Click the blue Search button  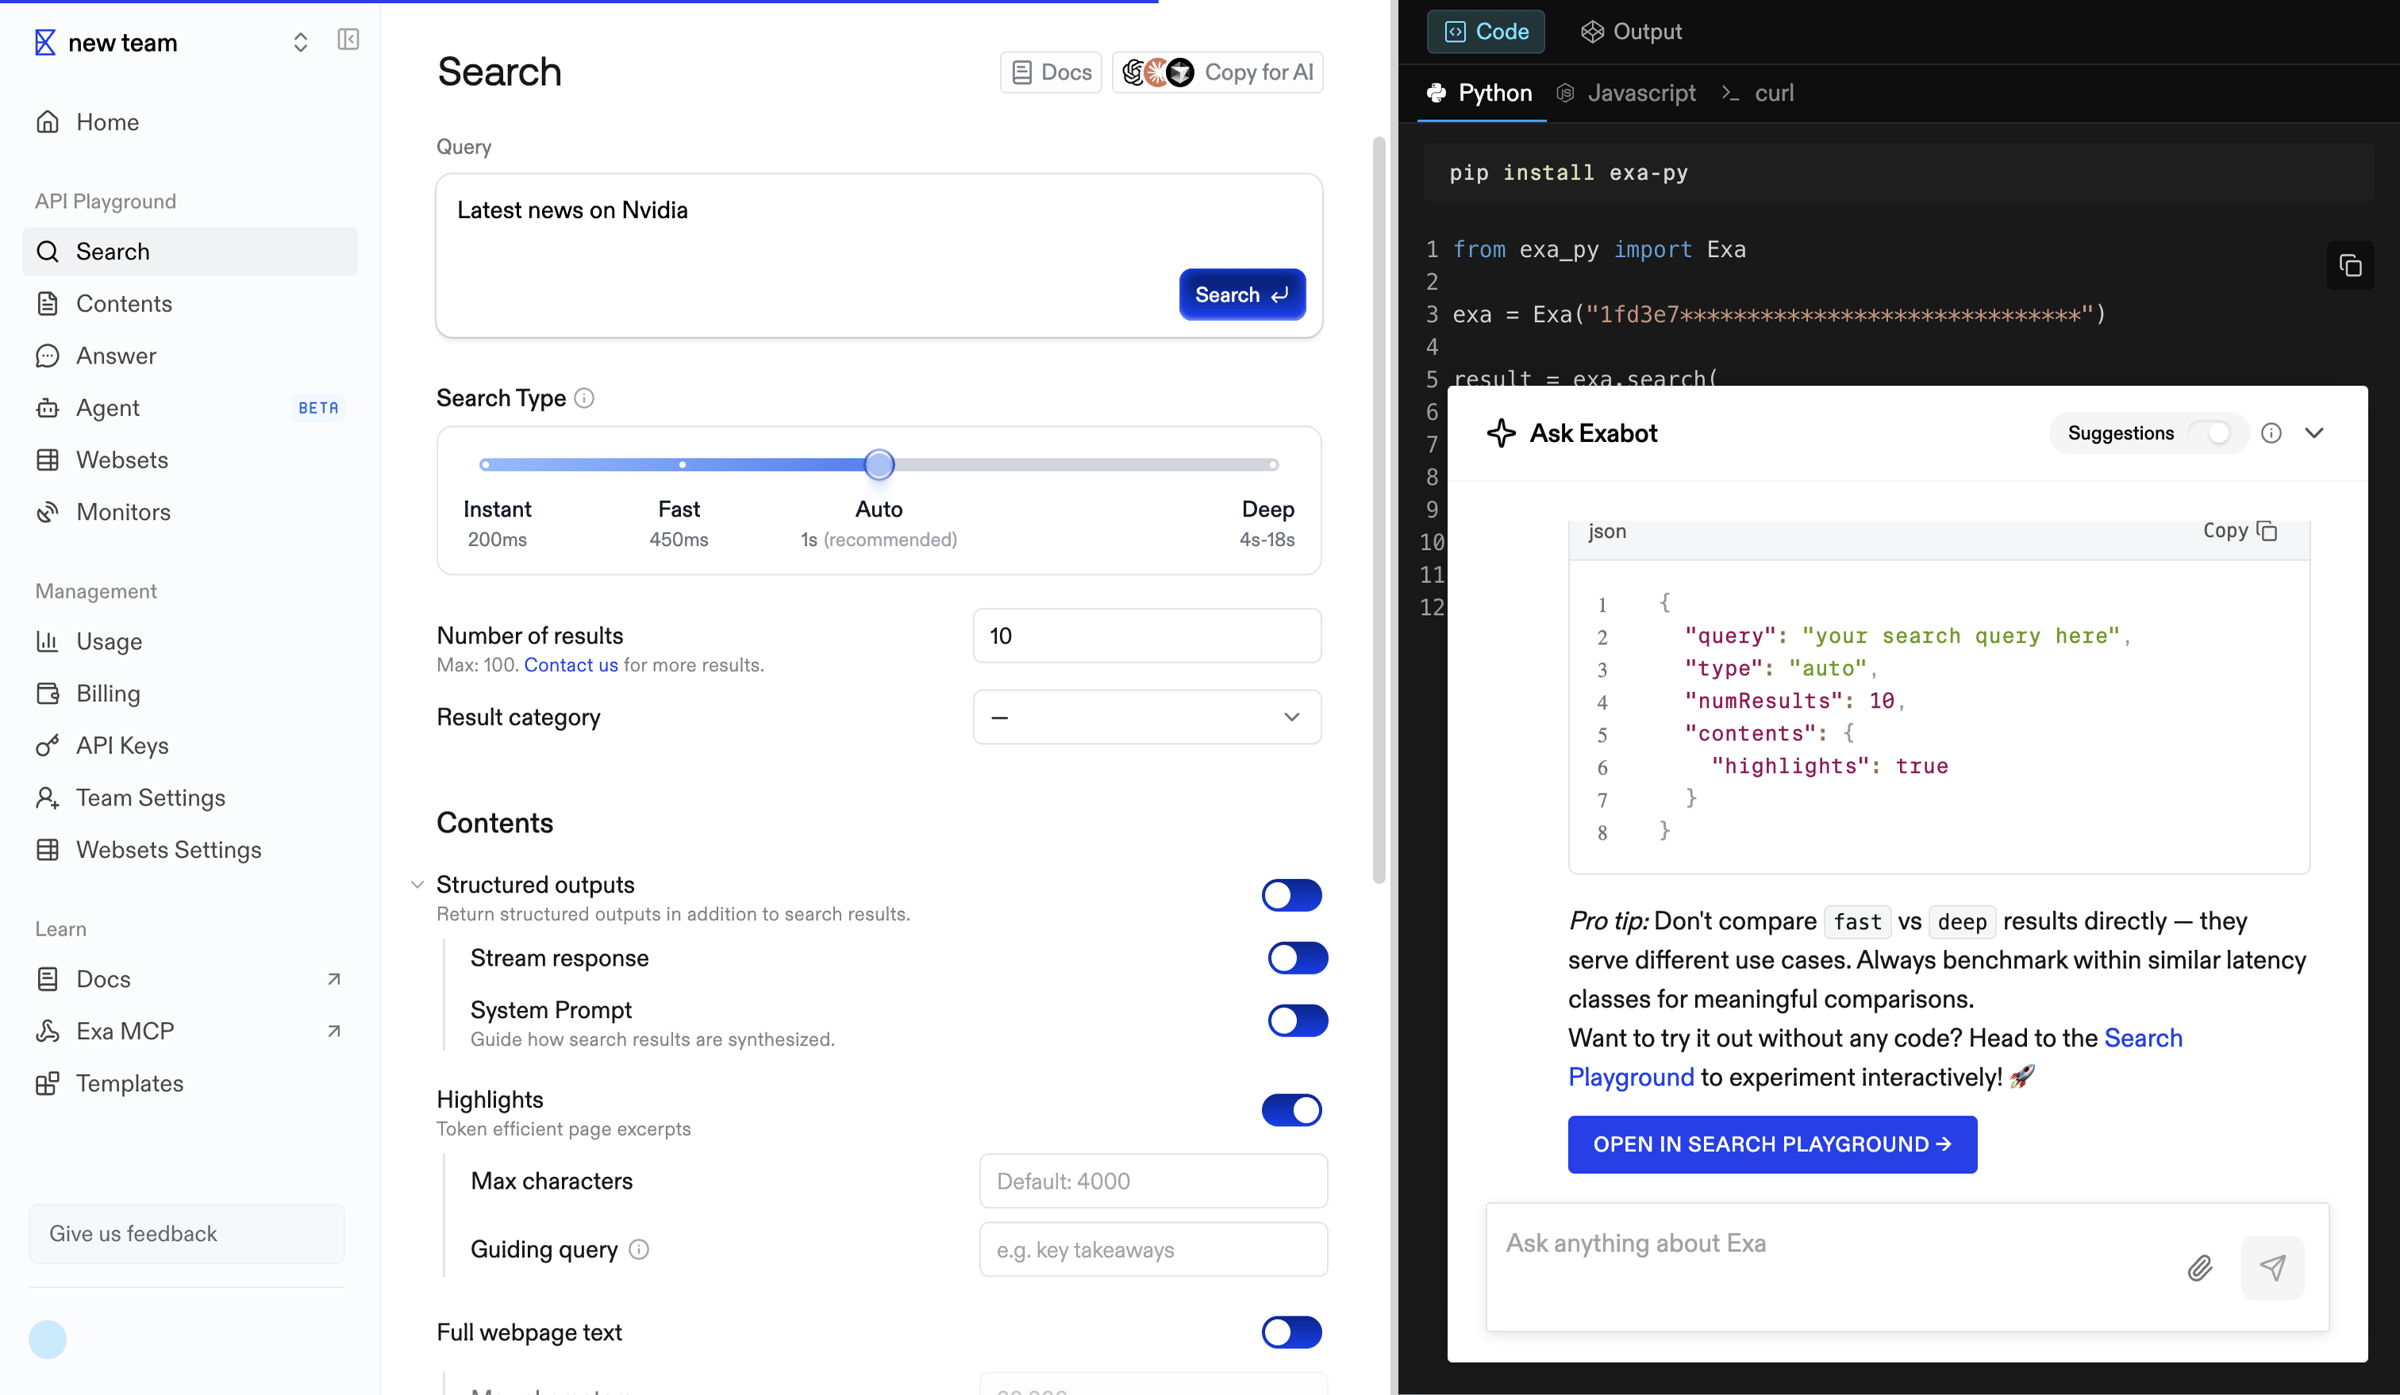coord(1242,295)
